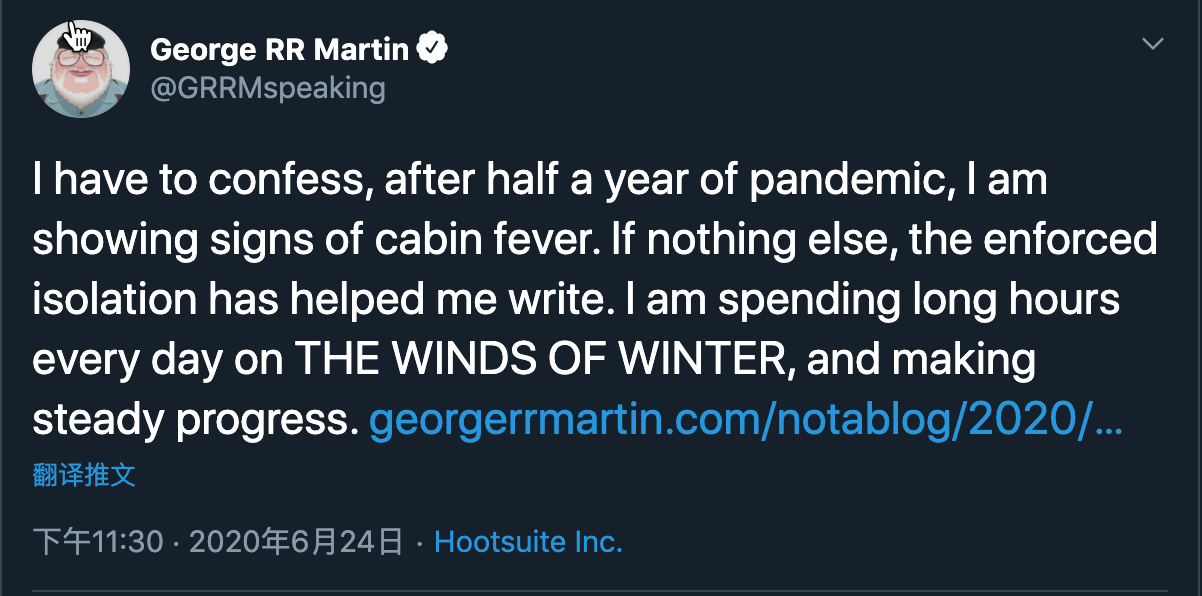Image resolution: width=1202 pixels, height=596 pixels.
Task: Click 翻译推文 to translate the tweet
Action: (x=84, y=475)
